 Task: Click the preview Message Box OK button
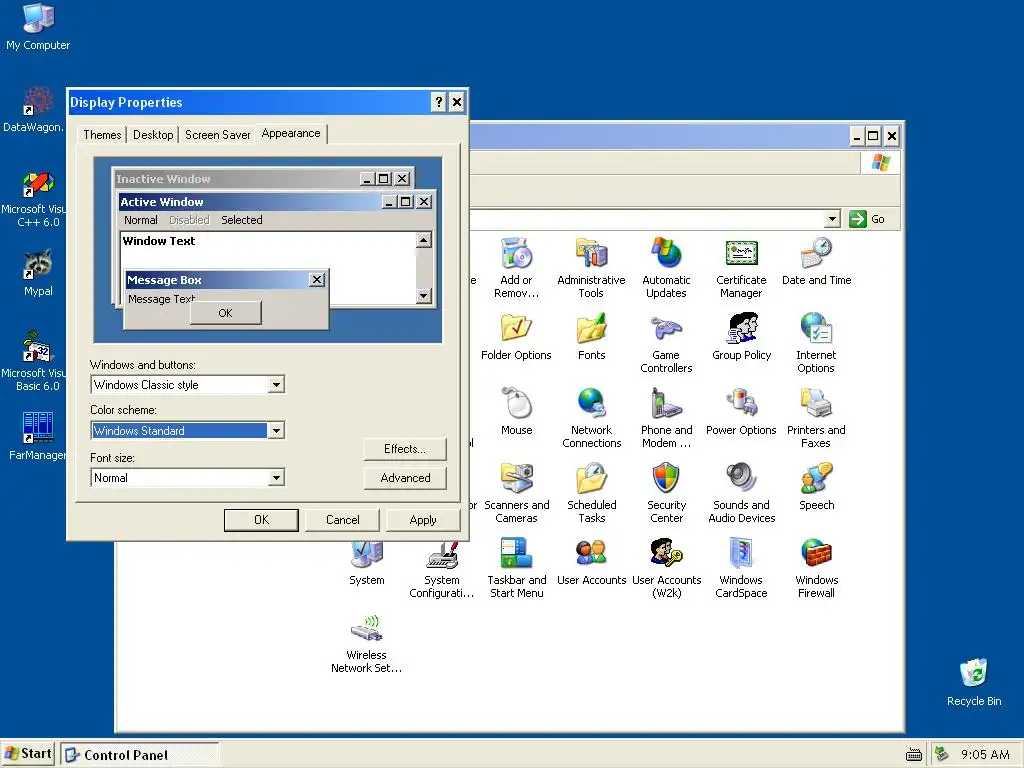click(x=225, y=313)
